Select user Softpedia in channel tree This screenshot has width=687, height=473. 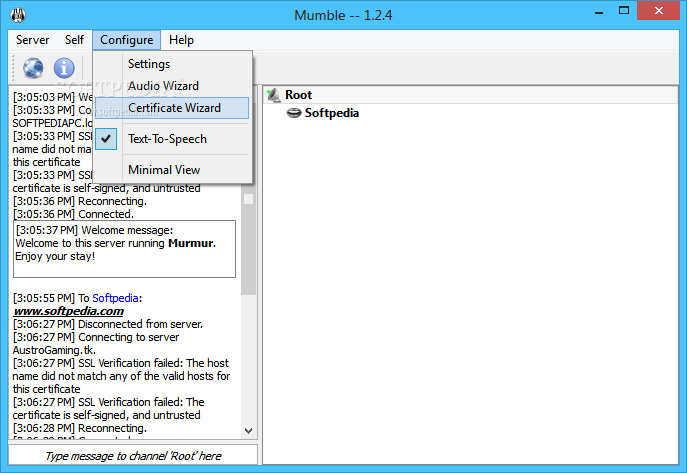pos(332,113)
